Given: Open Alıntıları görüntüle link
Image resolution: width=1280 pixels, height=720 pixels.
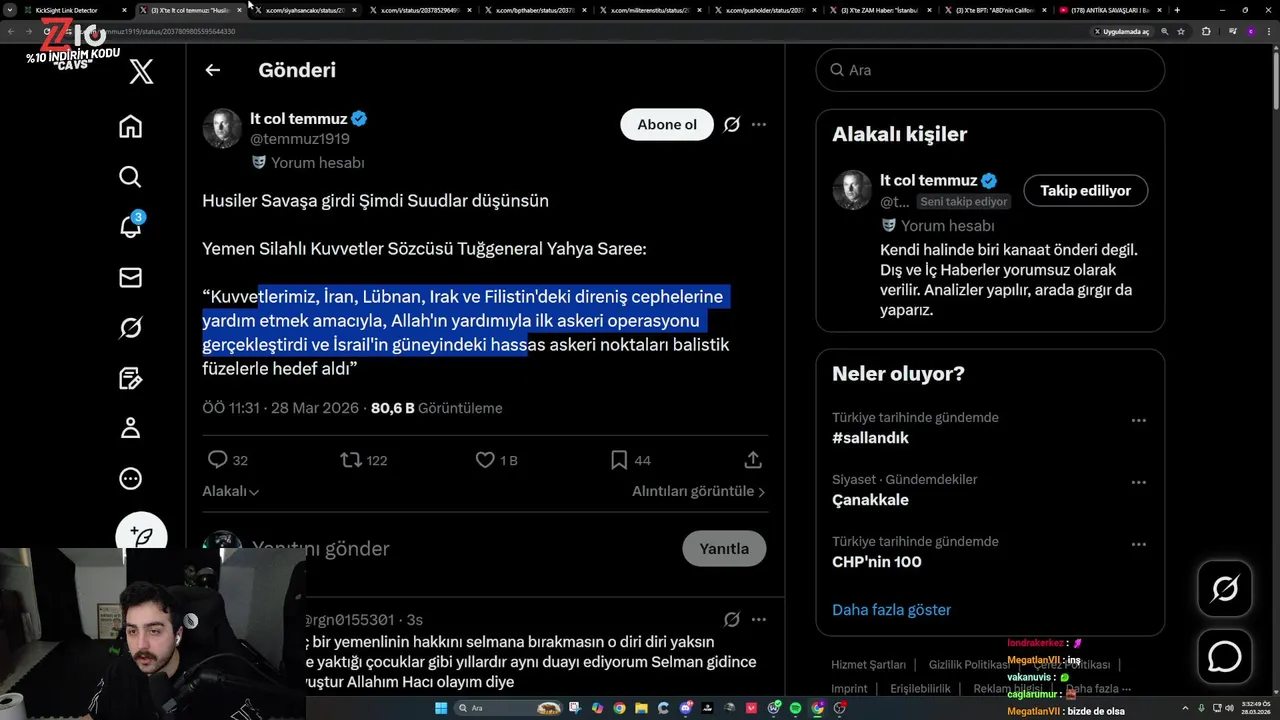Looking at the screenshot, I should pyautogui.click(x=699, y=491).
